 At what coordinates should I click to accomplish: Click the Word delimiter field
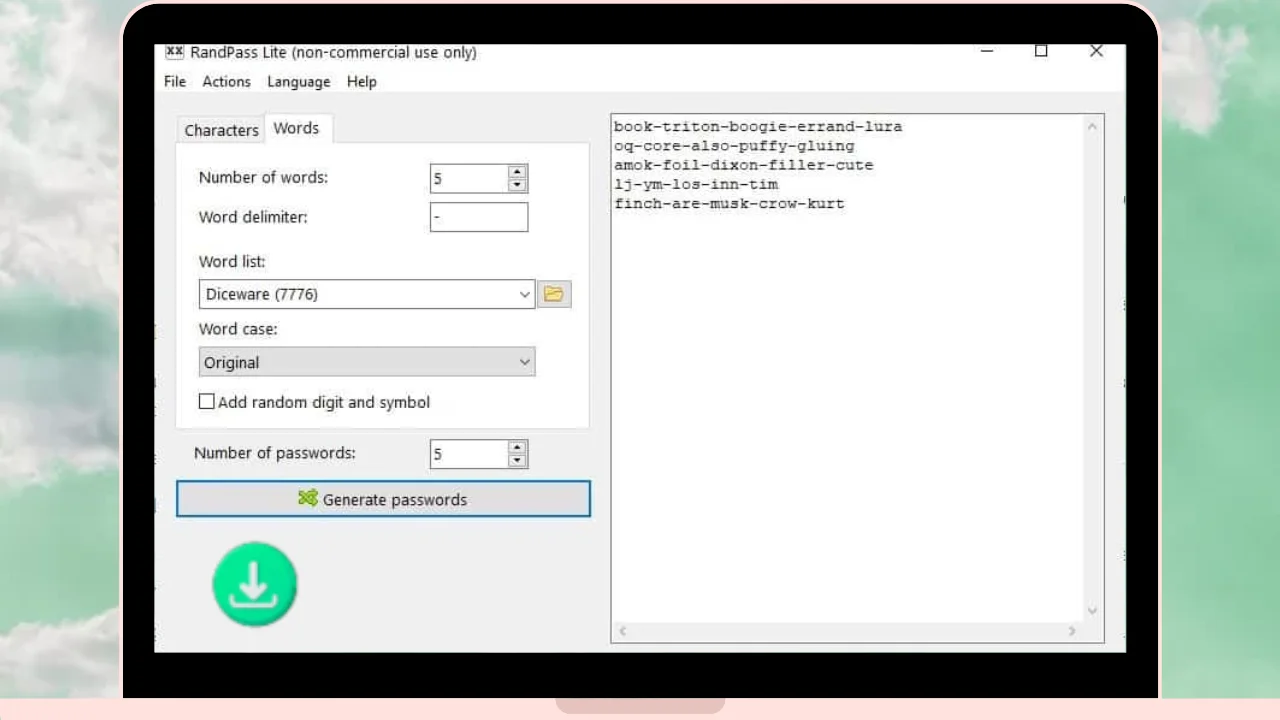(479, 217)
